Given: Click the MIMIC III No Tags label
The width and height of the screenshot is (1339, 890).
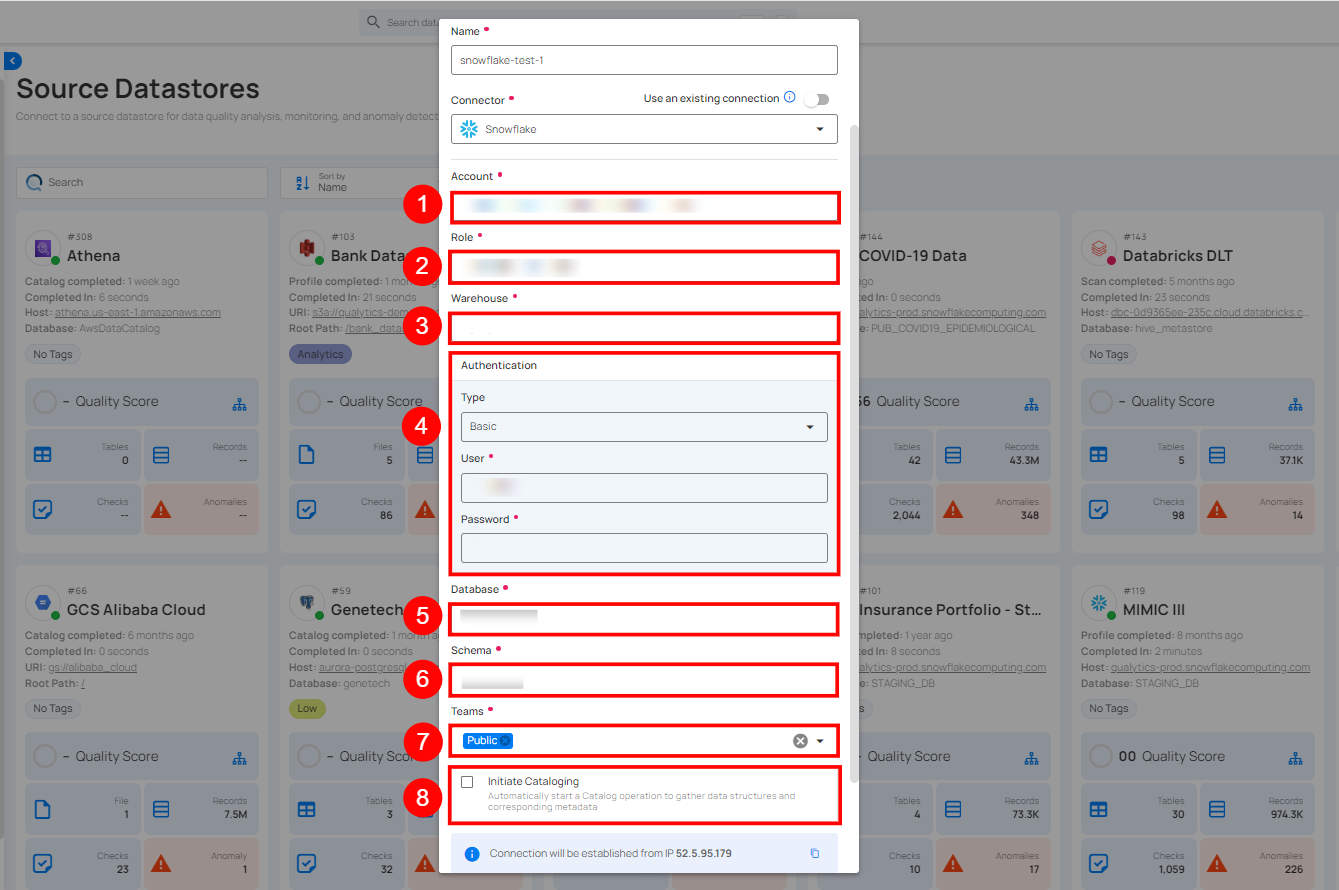Looking at the screenshot, I should (1109, 708).
